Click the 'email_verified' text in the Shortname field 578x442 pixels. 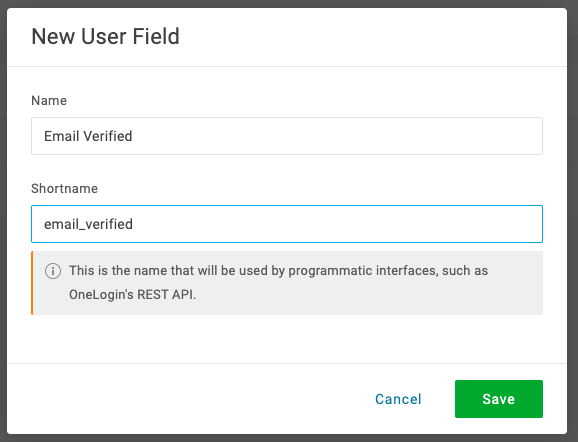coord(88,224)
